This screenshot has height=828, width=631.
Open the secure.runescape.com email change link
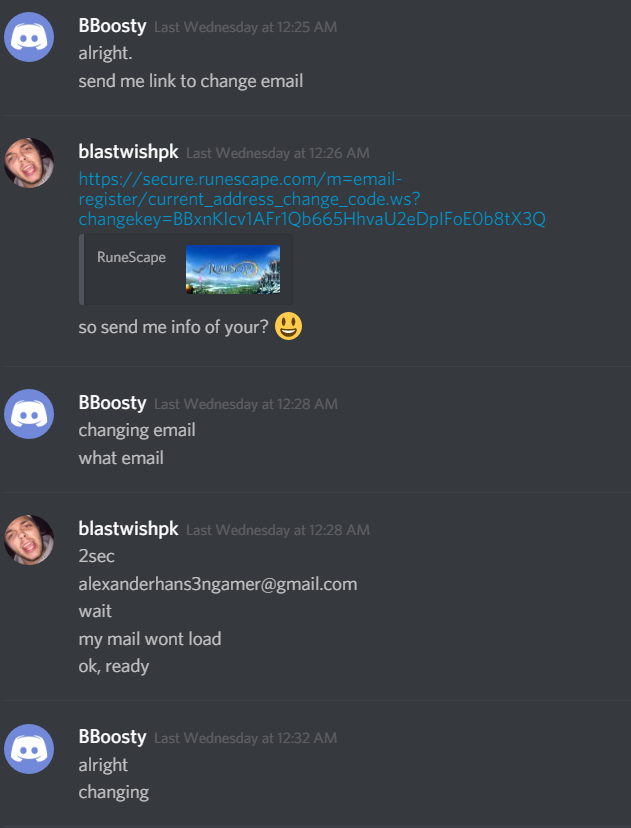[x=312, y=199]
